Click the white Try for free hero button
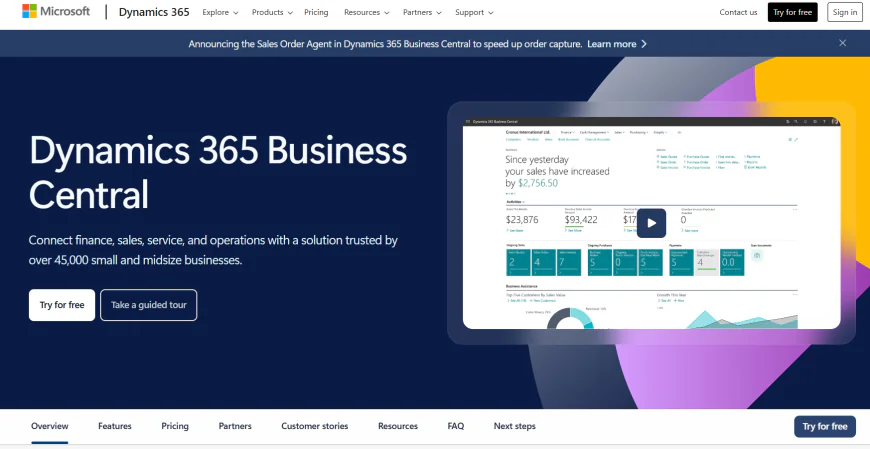The width and height of the screenshot is (870, 449). click(x=62, y=305)
